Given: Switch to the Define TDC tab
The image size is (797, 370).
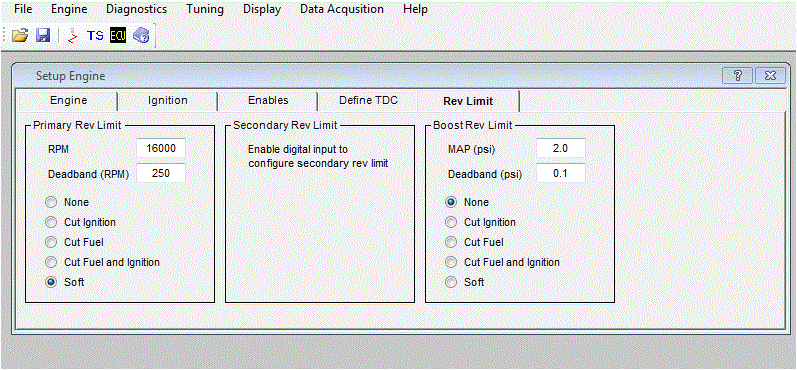Looking at the screenshot, I should coord(368,101).
